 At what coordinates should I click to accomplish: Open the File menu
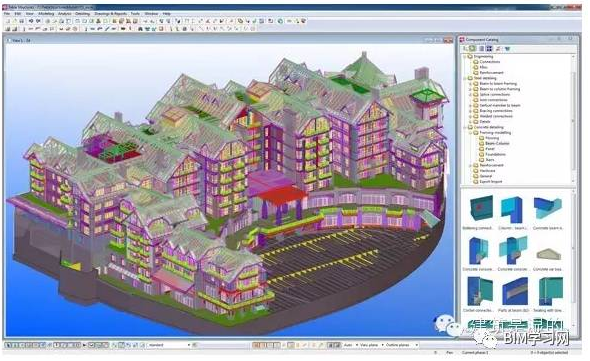click(x=7, y=14)
